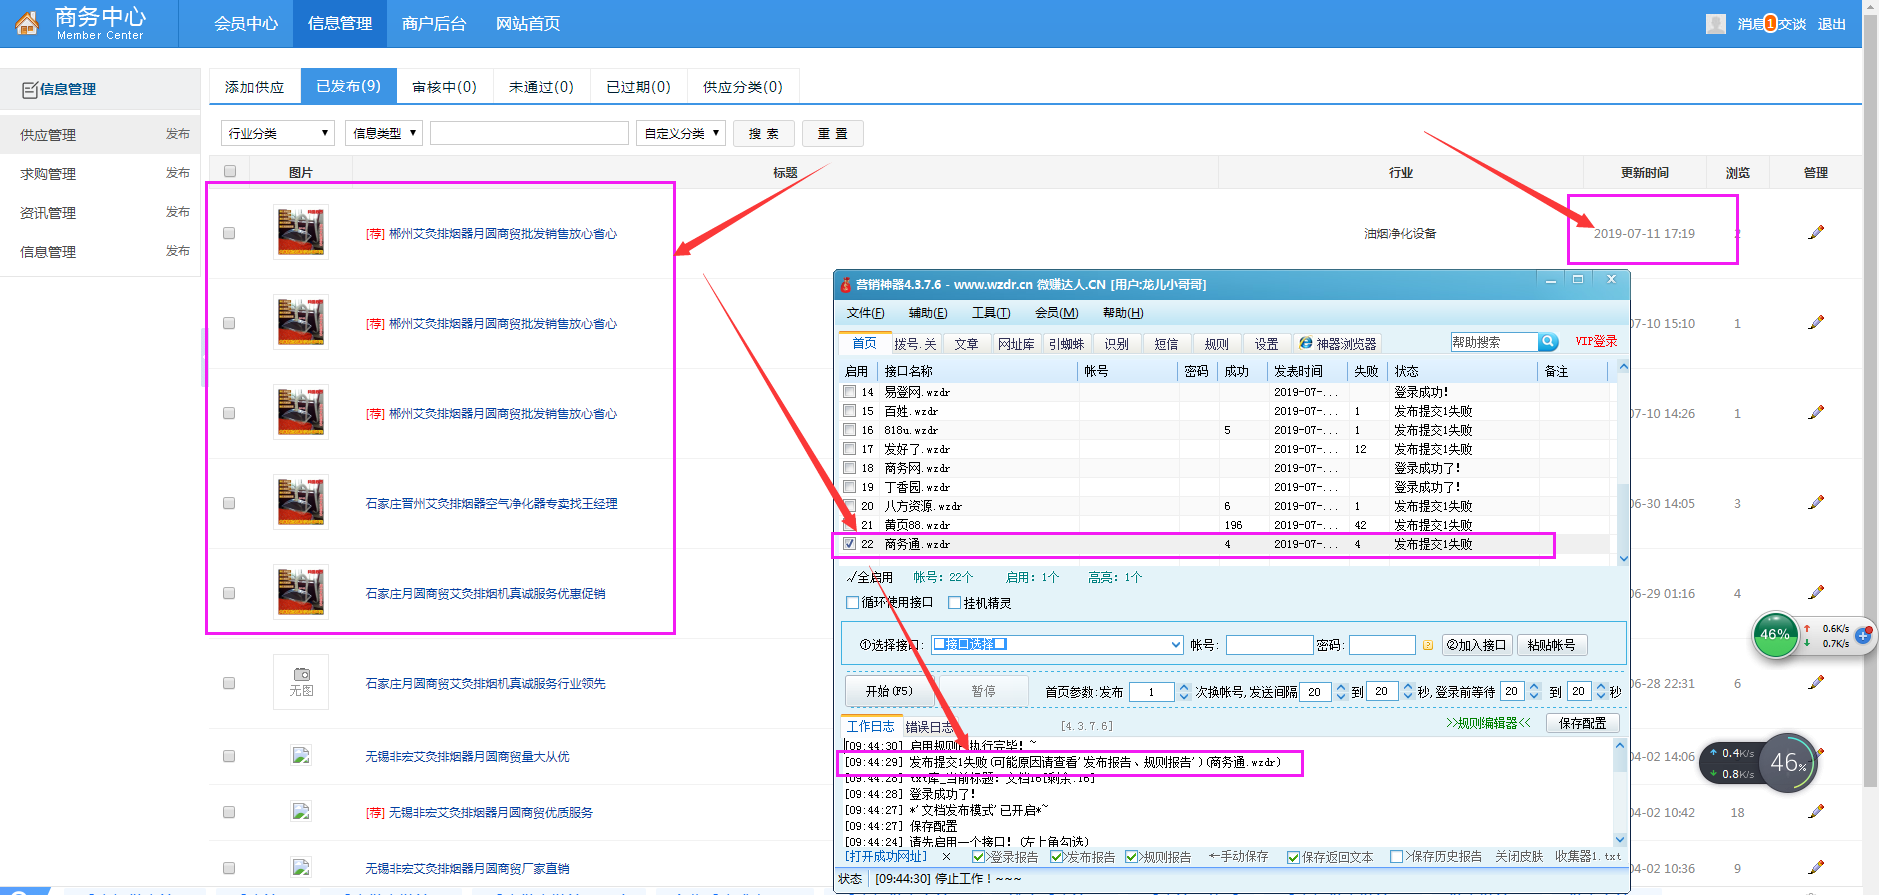Screen dimensions: 1879x895
Task: Check the first 郴州艾灸排烟器 listing row
Action: 229,233
